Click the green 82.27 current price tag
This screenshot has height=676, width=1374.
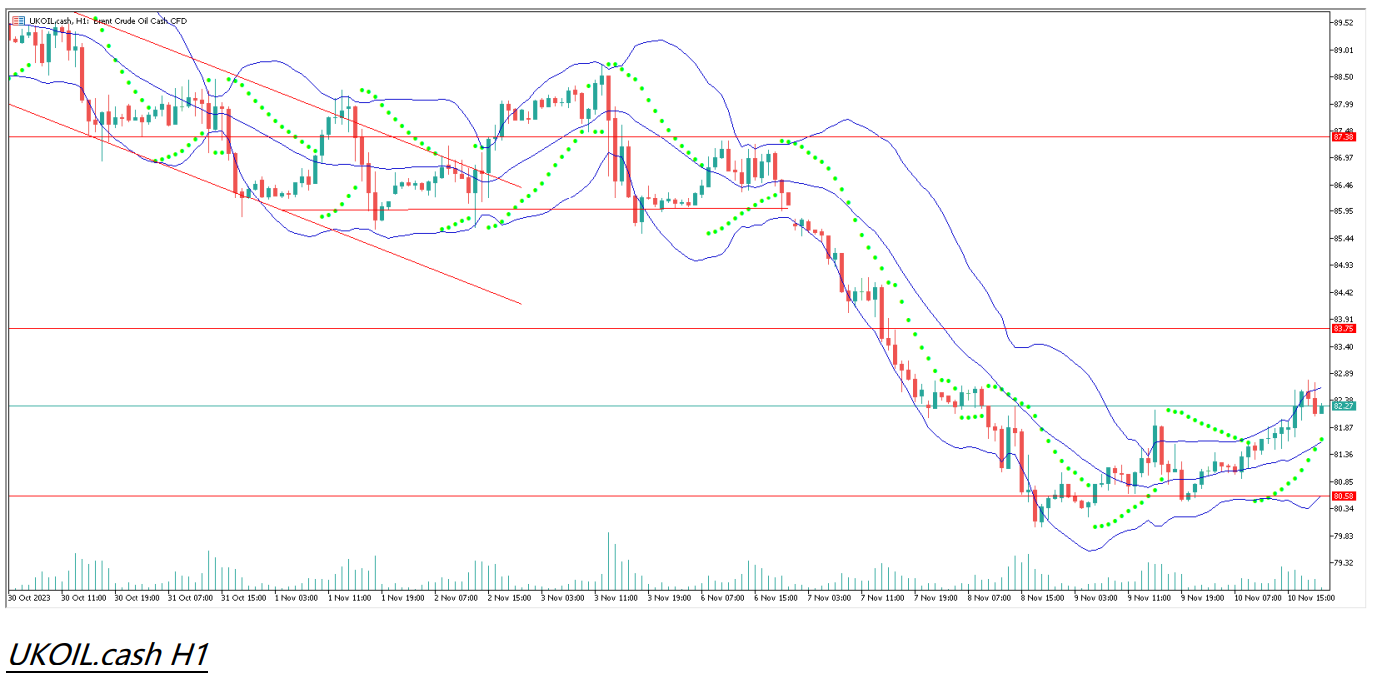1343,406
